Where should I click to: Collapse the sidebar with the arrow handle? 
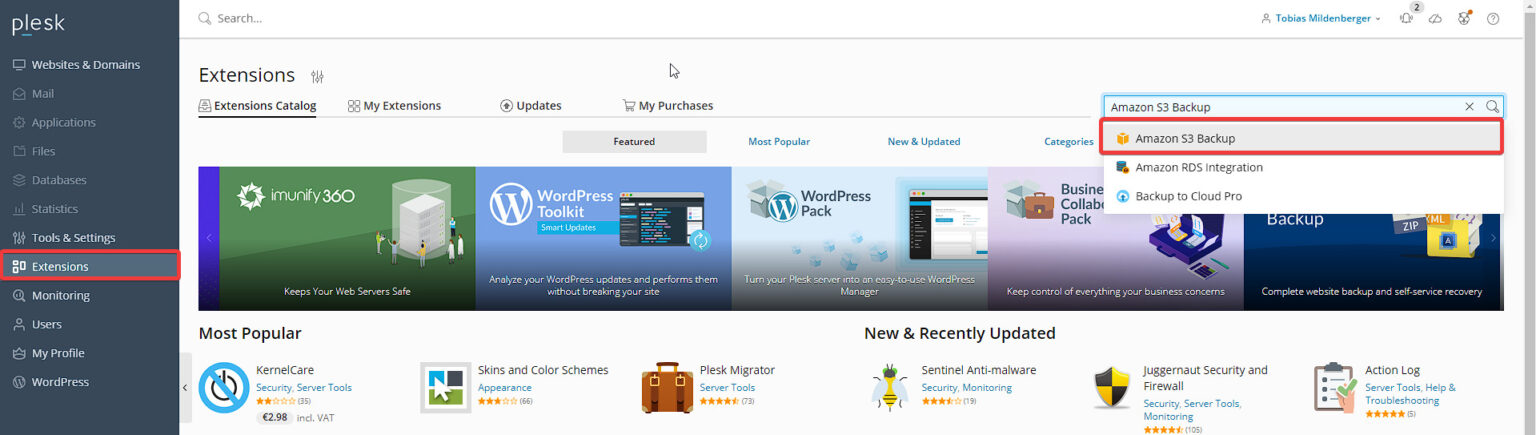[x=185, y=388]
